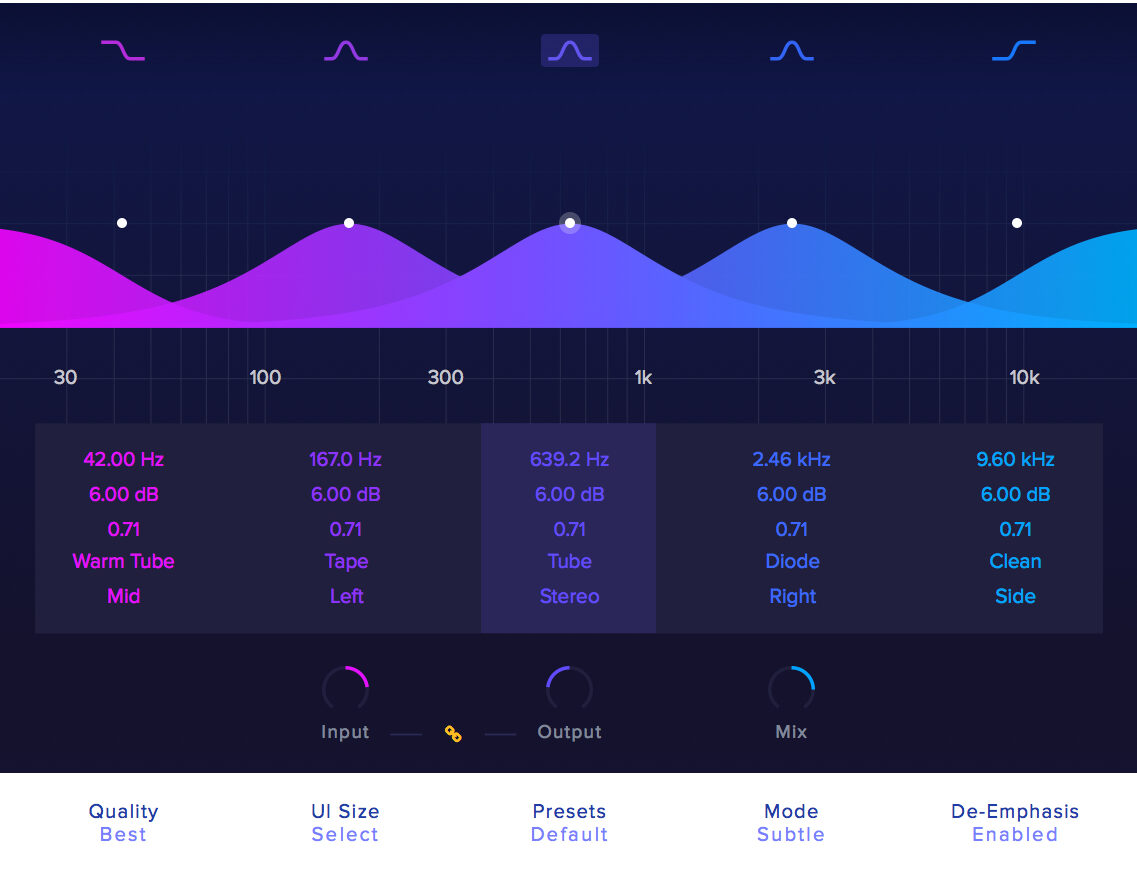Image resolution: width=1137 pixels, height=878 pixels.
Task: Open the Quality menu set to Best
Action: tap(123, 823)
